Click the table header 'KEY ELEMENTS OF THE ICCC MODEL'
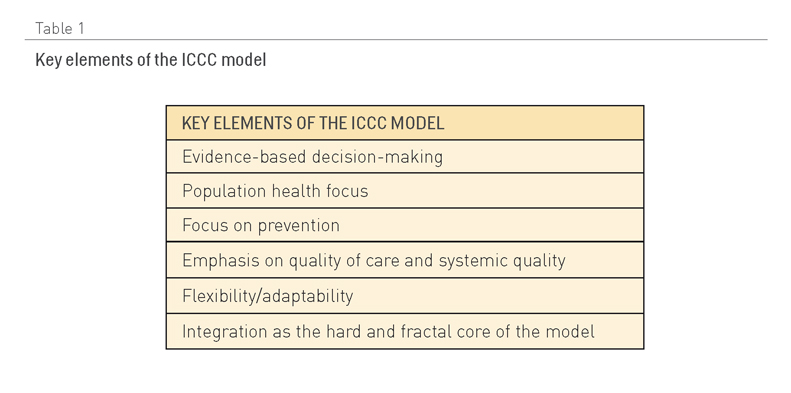Viewport: 791px width, 393px height. [x=405, y=123]
